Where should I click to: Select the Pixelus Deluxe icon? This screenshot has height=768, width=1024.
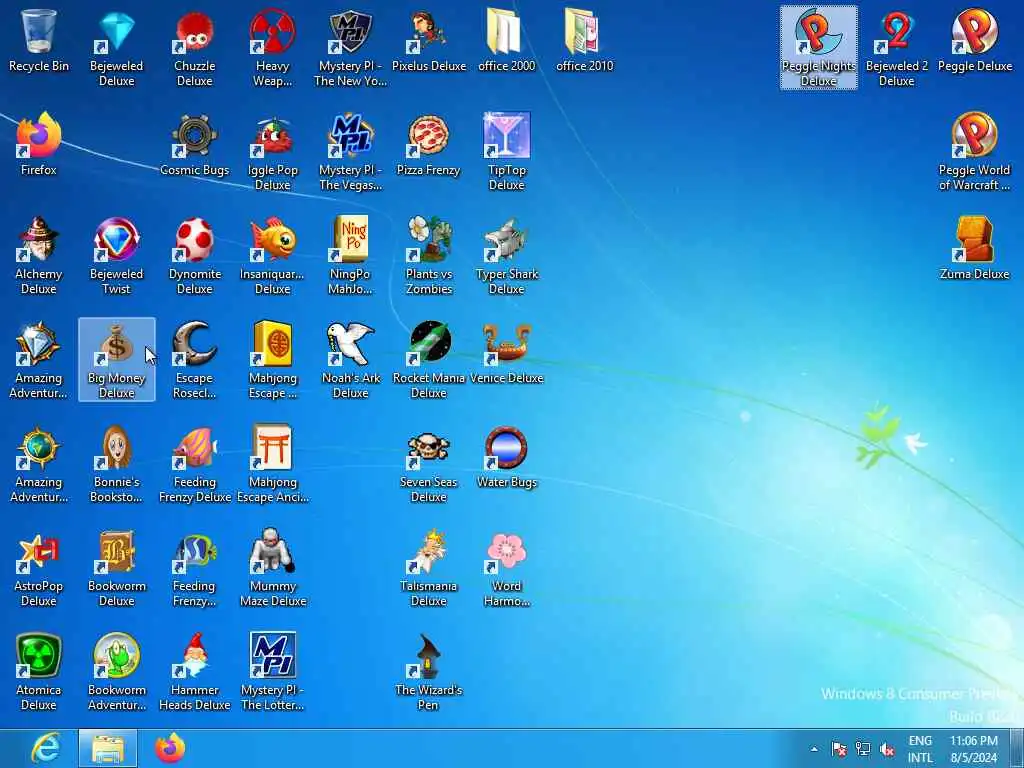click(x=429, y=40)
